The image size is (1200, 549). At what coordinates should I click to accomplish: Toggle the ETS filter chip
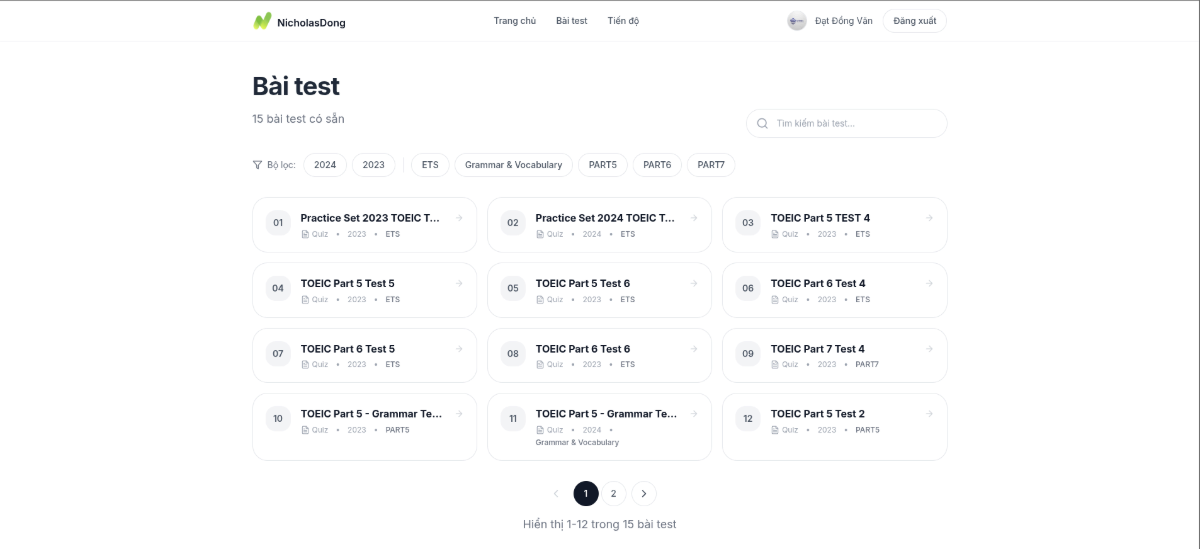click(430, 165)
